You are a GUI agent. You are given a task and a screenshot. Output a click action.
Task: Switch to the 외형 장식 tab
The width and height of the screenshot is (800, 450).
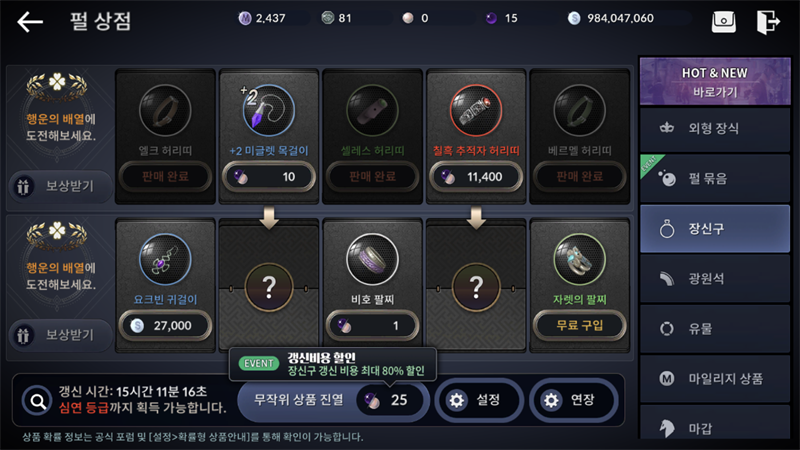click(715, 128)
